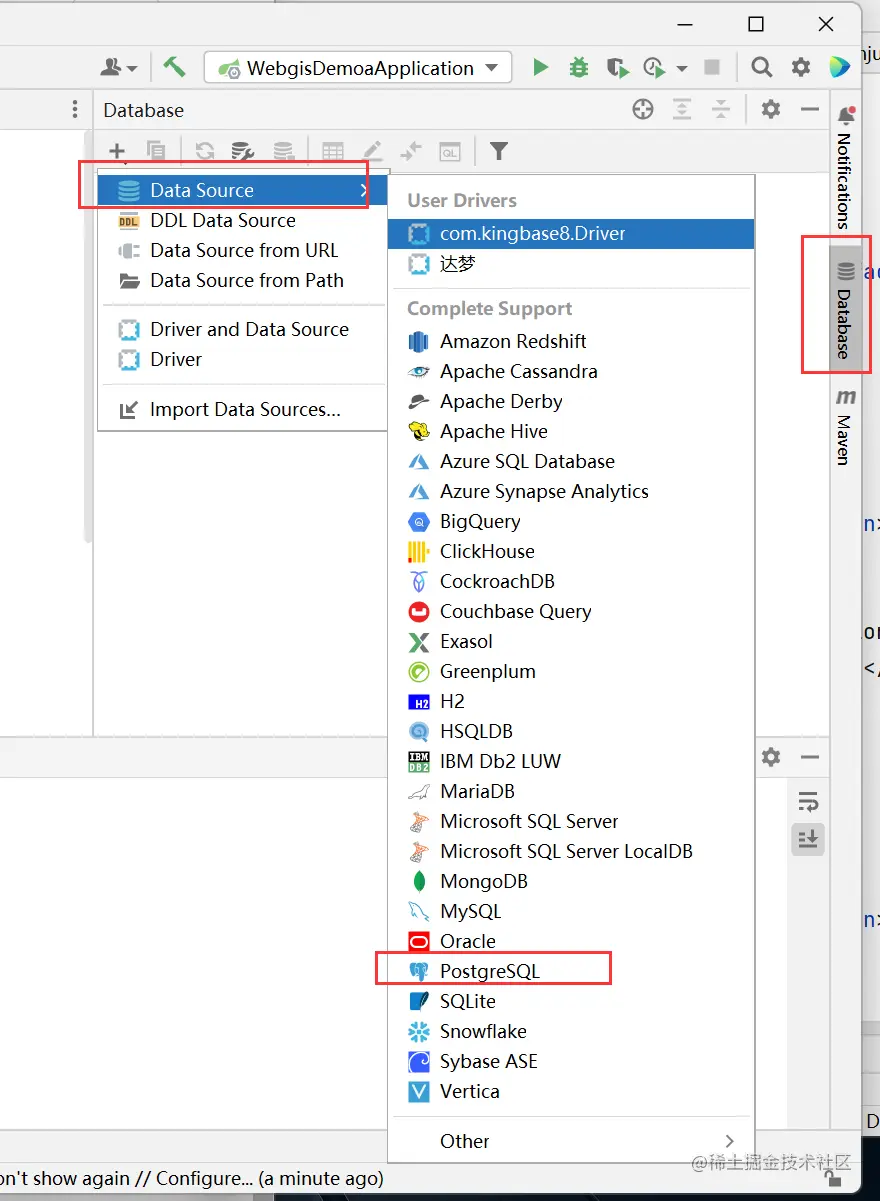Choose MySQL data source
The image size is (880, 1201).
(x=571, y=911)
